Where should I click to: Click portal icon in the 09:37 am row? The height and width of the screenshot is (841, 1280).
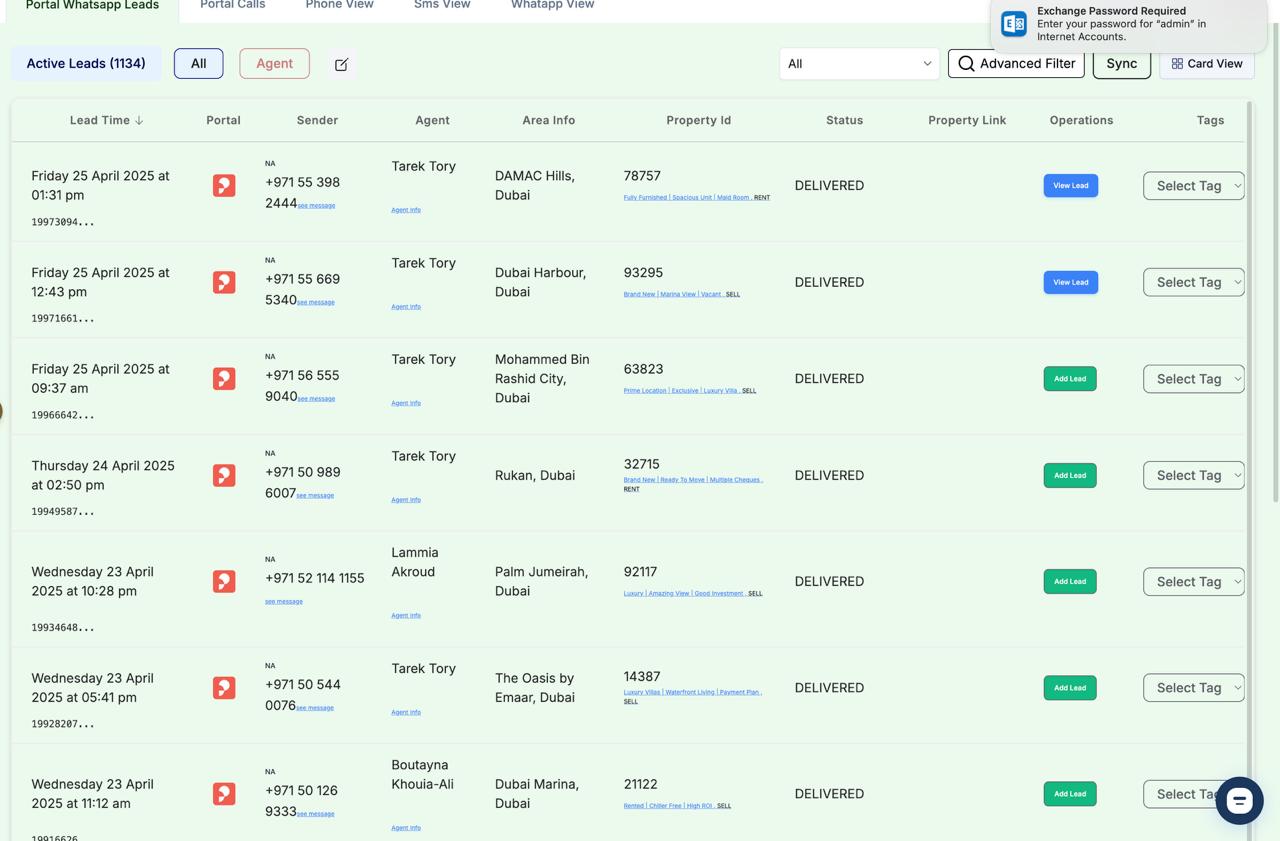[x=224, y=379]
